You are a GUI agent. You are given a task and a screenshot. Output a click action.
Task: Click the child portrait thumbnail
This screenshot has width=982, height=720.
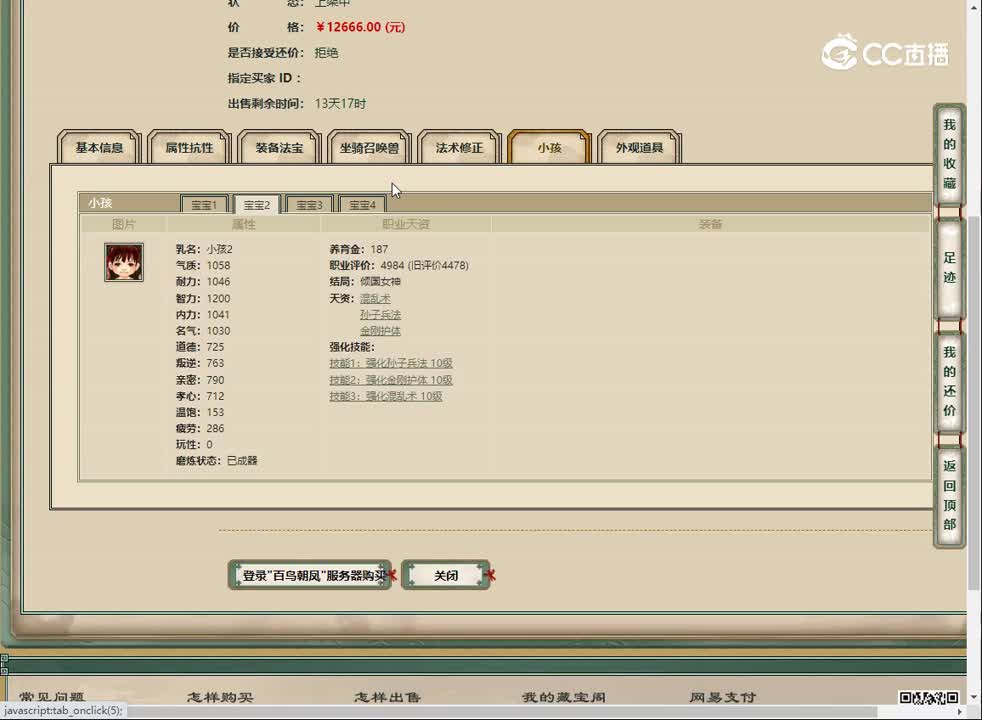click(124, 262)
